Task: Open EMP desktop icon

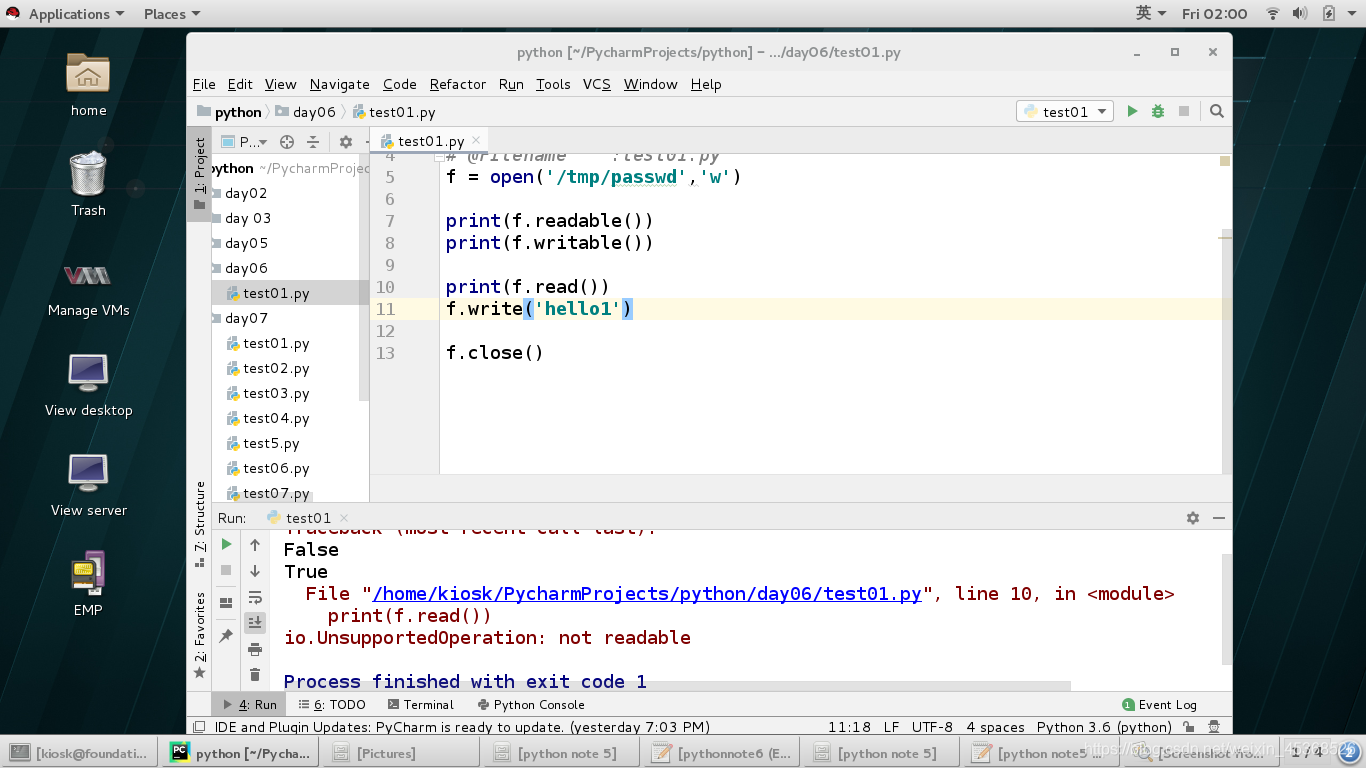Action: tap(88, 583)
